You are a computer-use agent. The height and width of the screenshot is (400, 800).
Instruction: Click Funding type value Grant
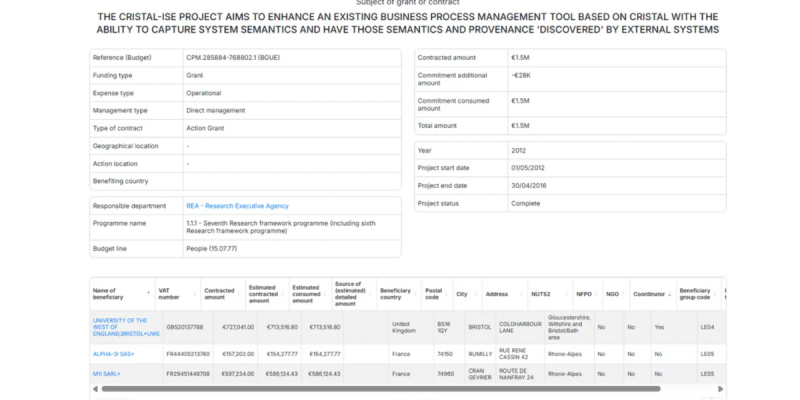click(194, 76)
